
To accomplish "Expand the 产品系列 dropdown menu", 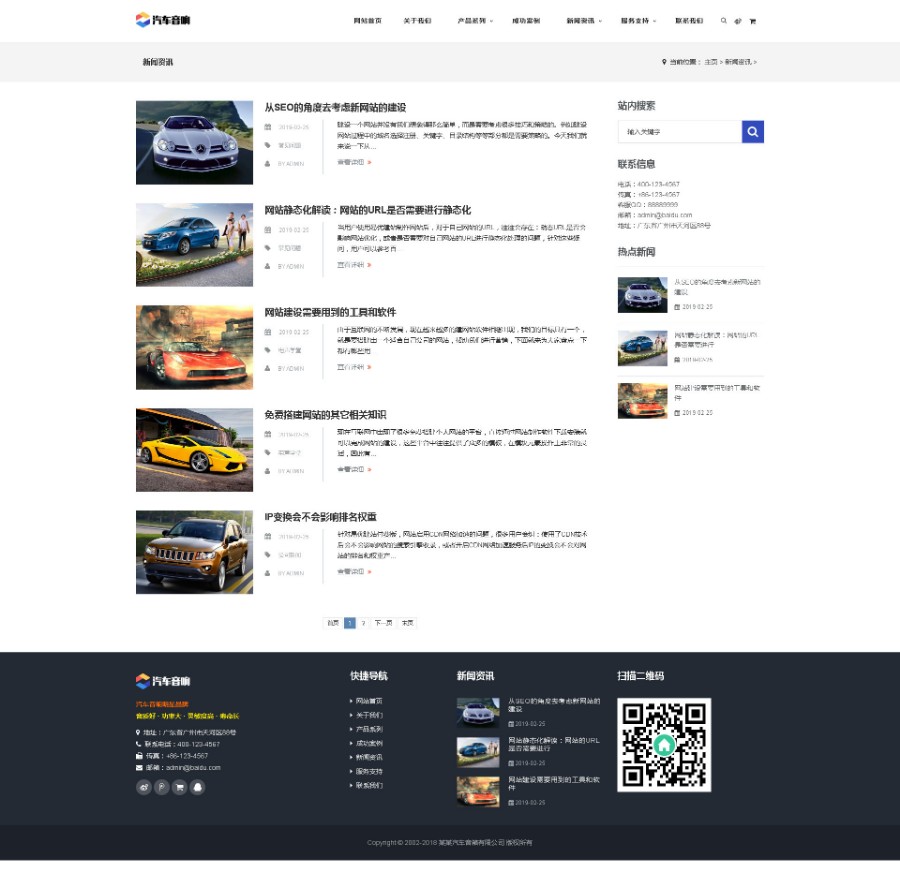I will pyautogui.click(x=474, y=21).
